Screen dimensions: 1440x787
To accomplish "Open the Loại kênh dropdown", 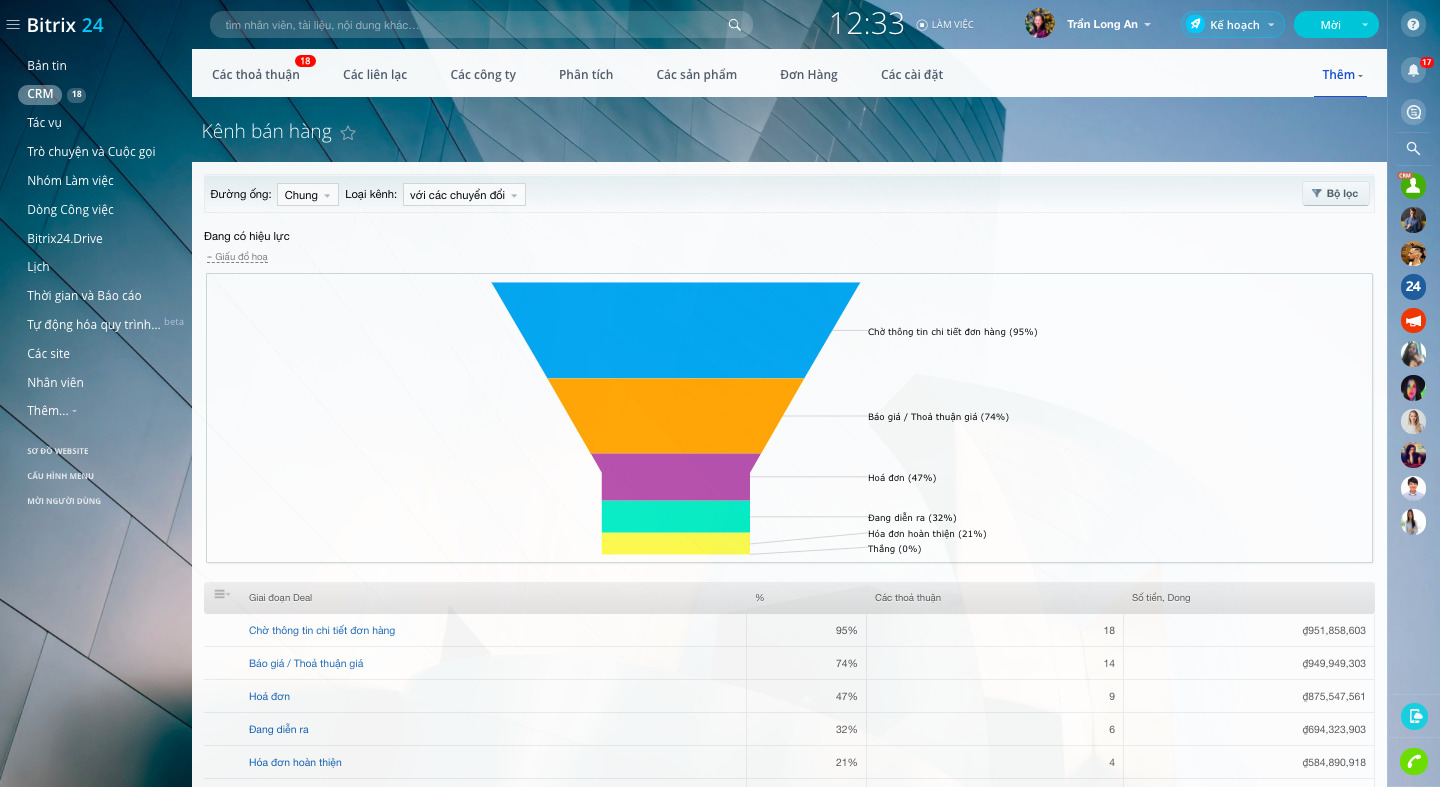I will tap(464, 194).
